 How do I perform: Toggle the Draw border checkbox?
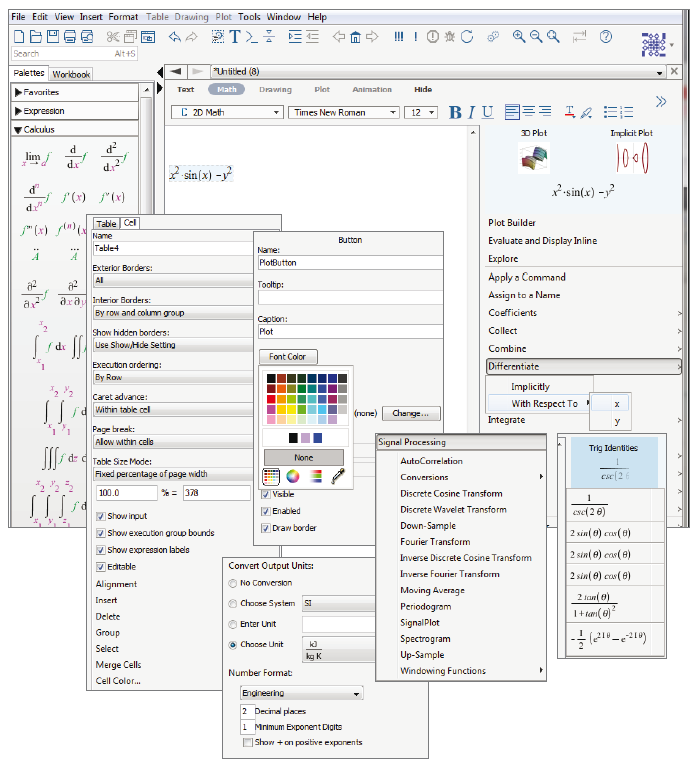point(265,528)
